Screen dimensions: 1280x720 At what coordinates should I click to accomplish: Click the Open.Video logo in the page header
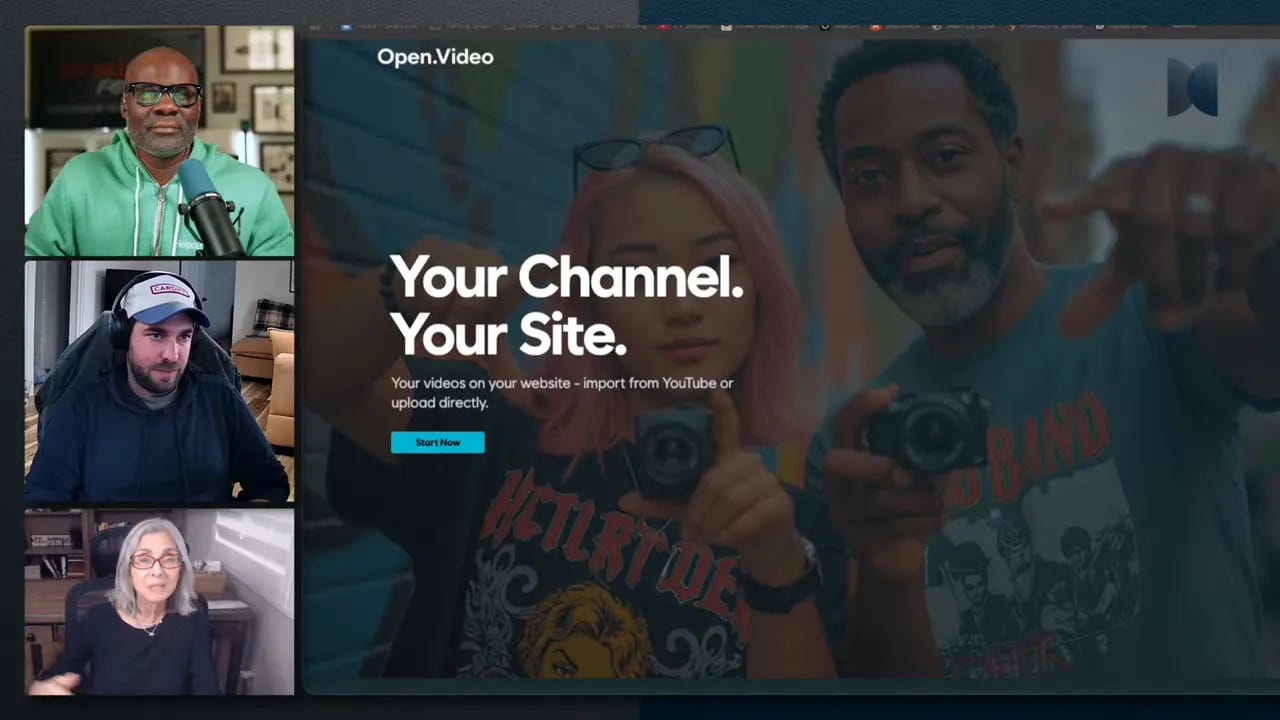click(x=434, y=57)
